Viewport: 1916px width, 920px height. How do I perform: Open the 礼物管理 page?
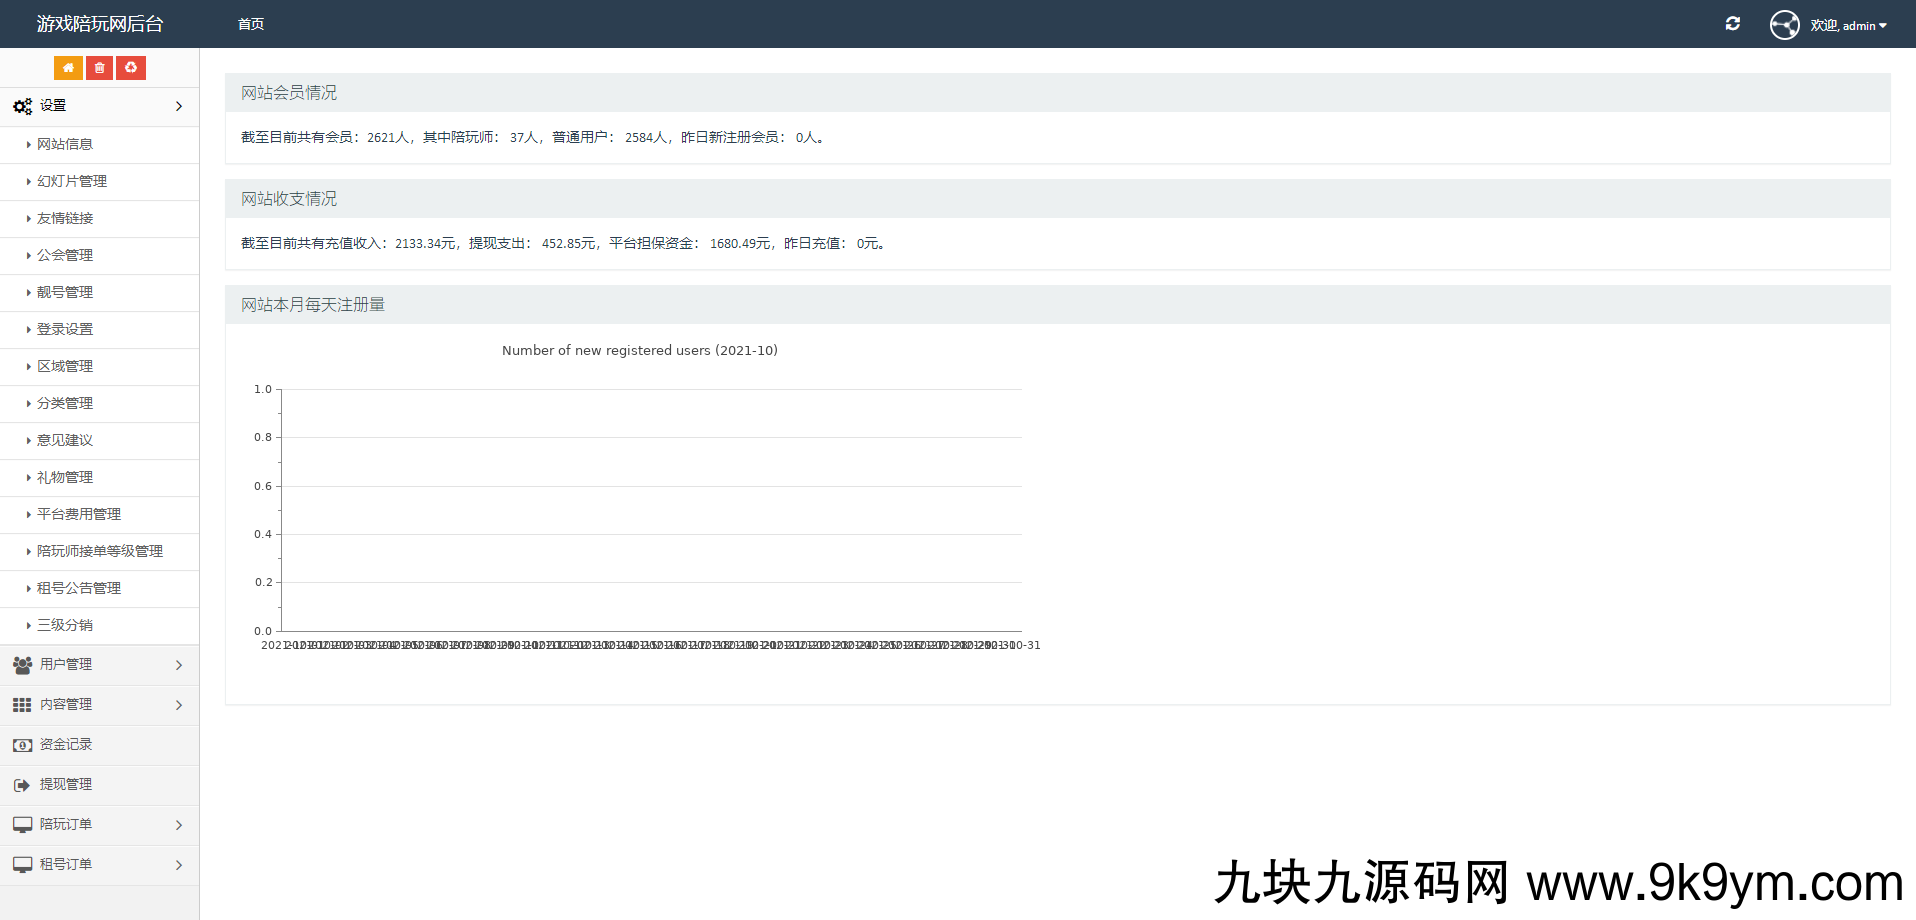point(64,477)
